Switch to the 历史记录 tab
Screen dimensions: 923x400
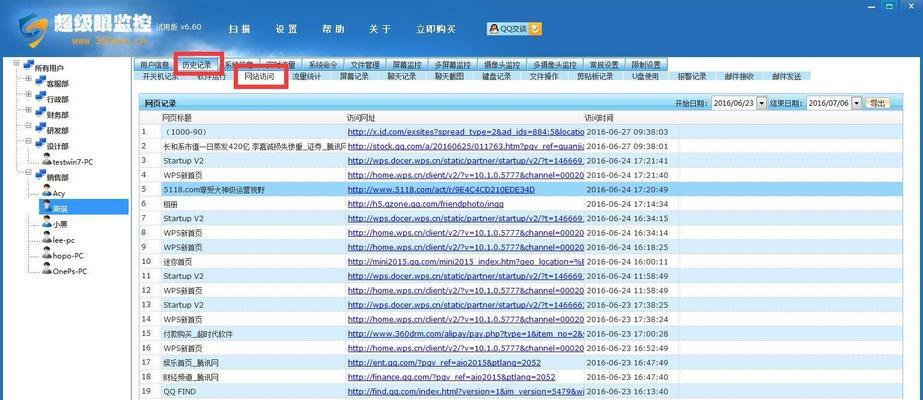click(197, 65)
